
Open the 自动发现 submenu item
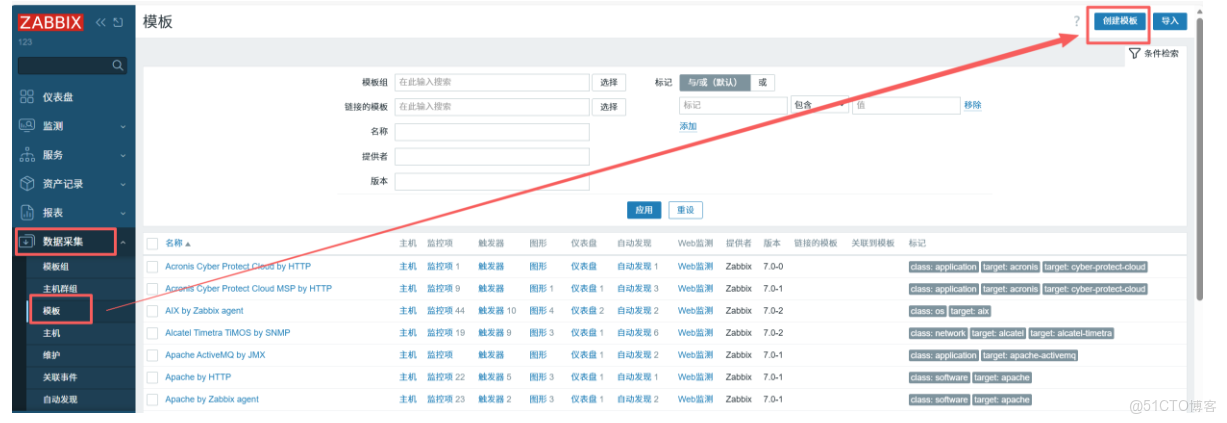click(60, 399)
